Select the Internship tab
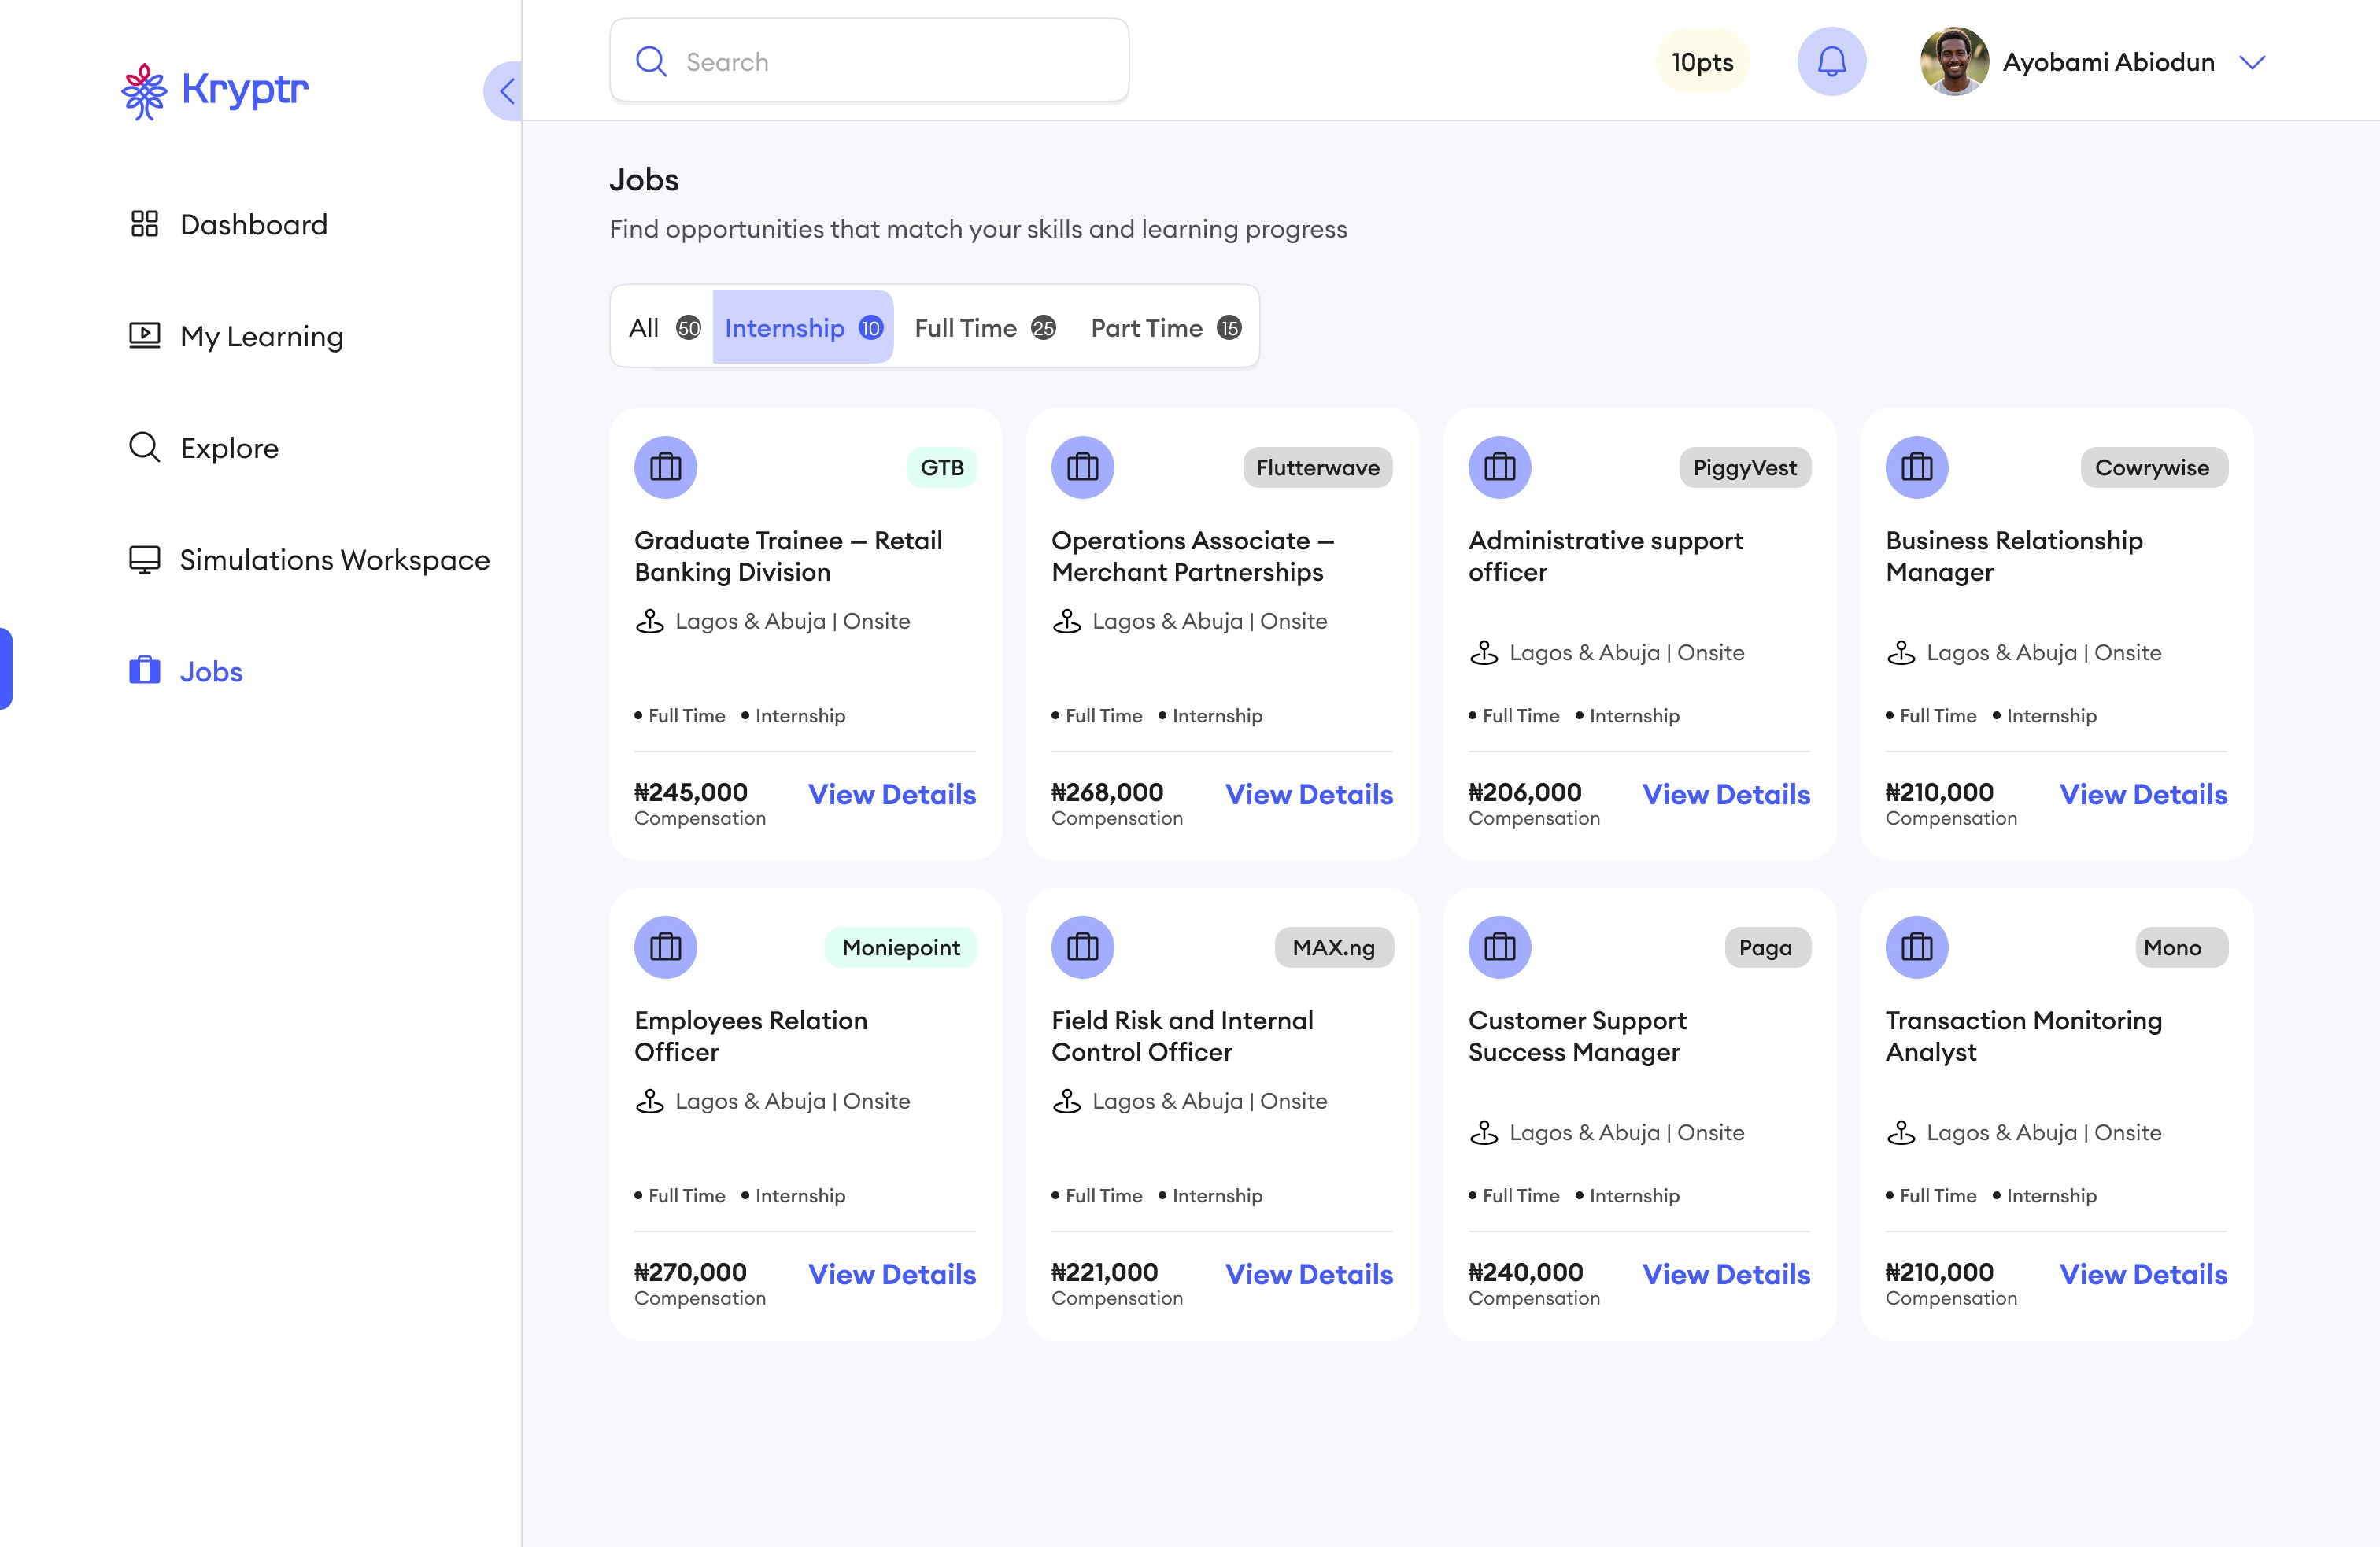This screenshot has width=2380, height=1547. coord(803,327)
